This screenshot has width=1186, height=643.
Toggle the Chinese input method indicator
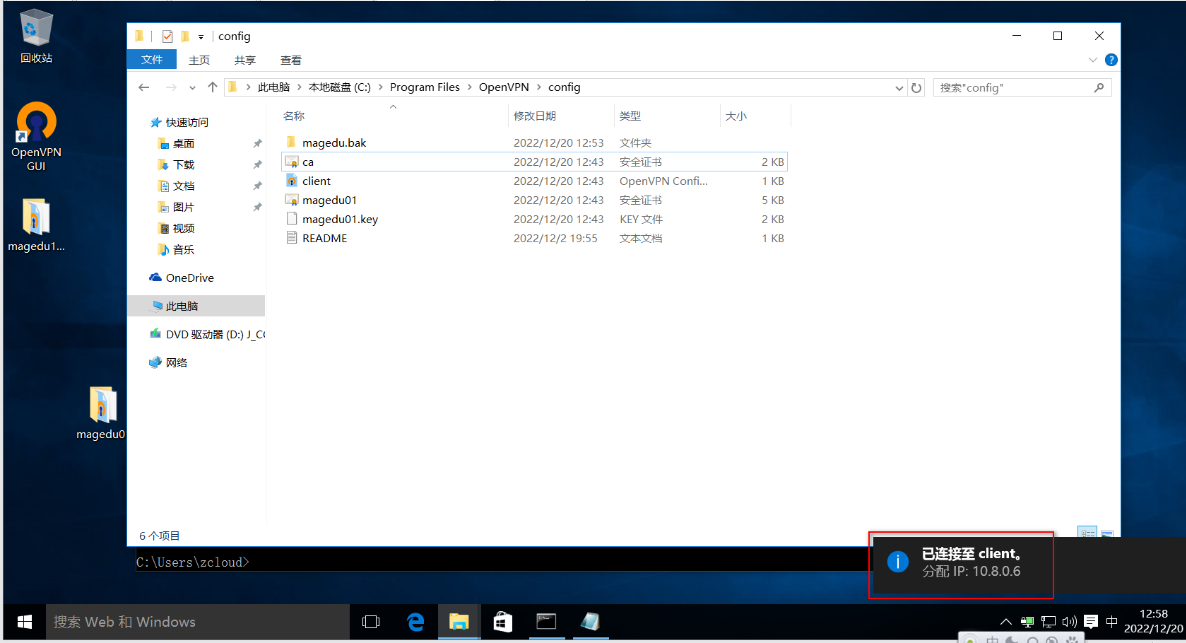[x=1111, y=622]
